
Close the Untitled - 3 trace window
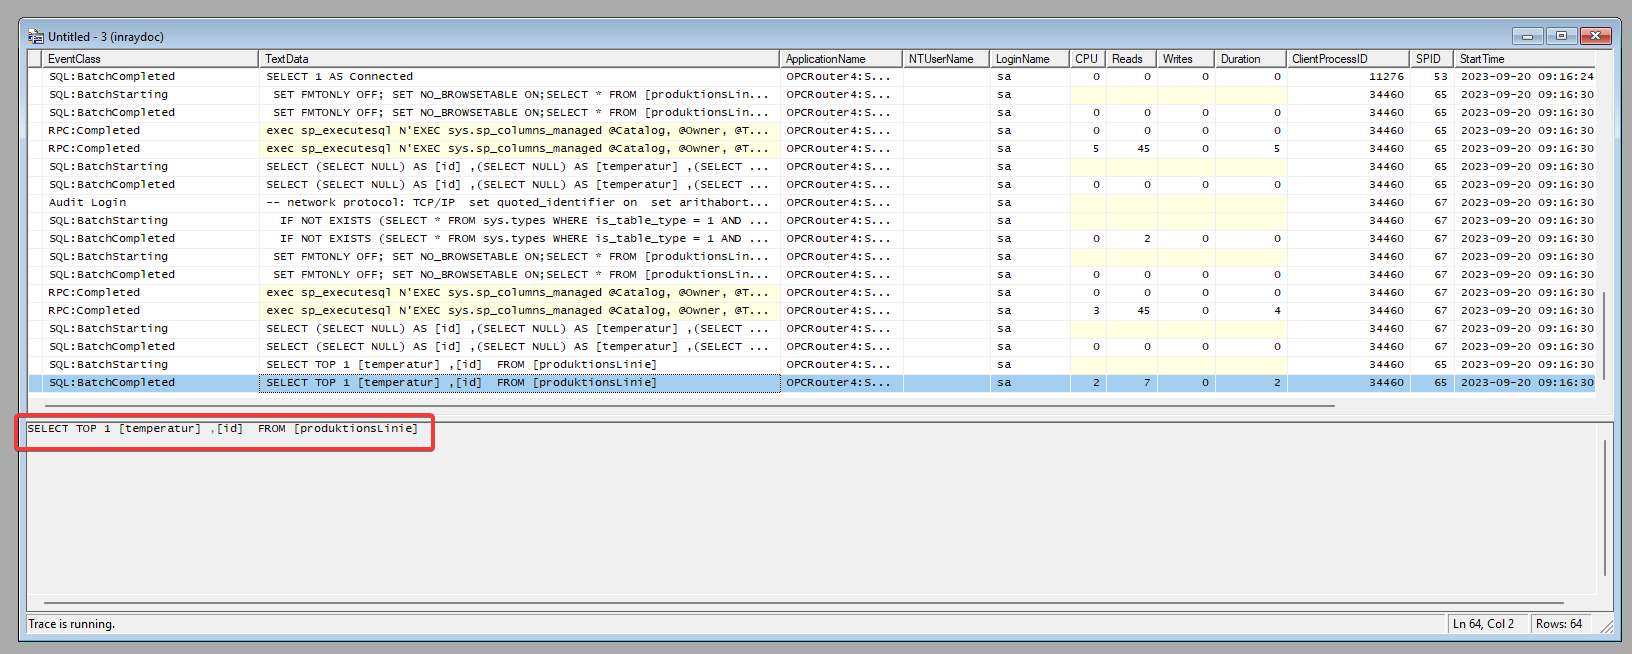(1595, 36)
